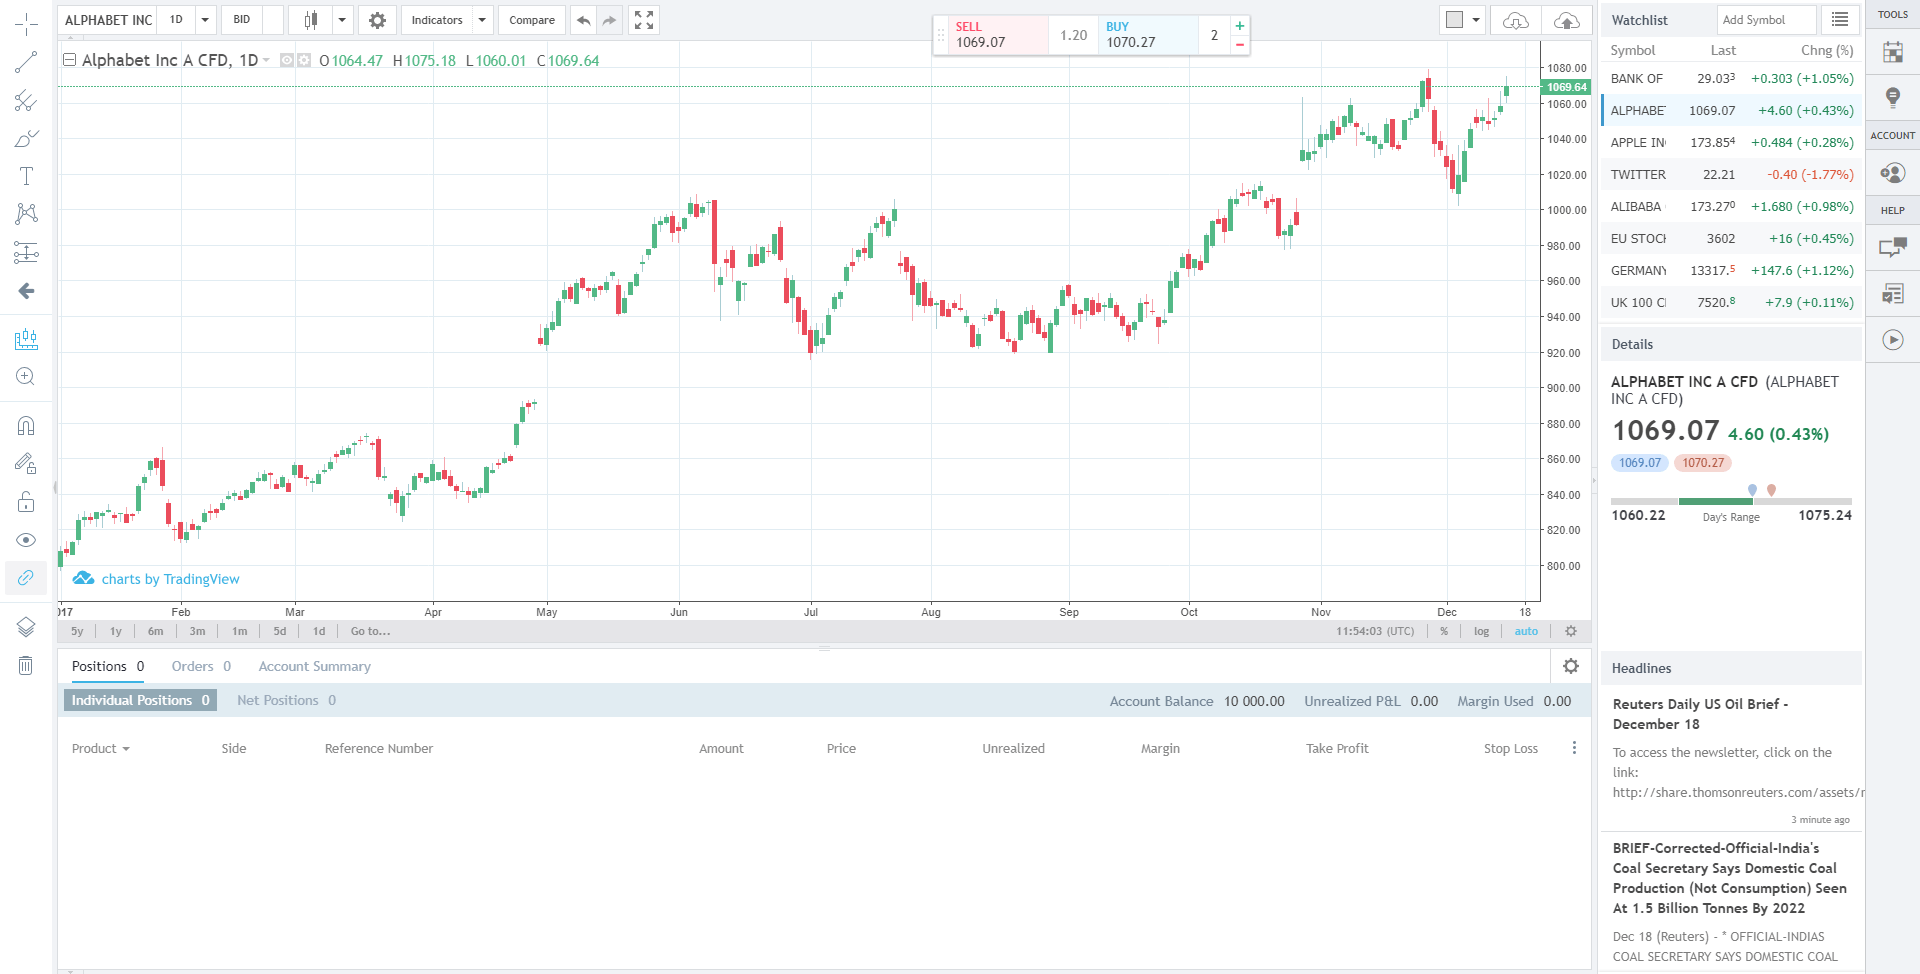Select Individual Positions view
The width and height of the screenshot is (1920, 974).
(140, 700)
